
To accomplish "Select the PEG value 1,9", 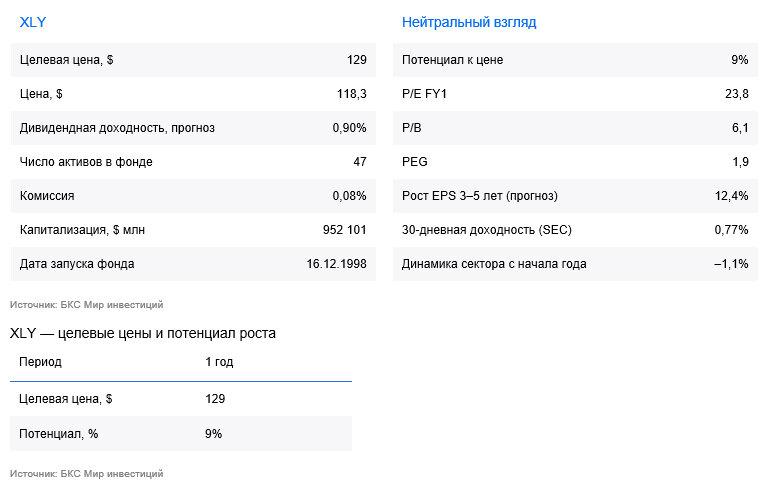I will [x=741, y=162].
